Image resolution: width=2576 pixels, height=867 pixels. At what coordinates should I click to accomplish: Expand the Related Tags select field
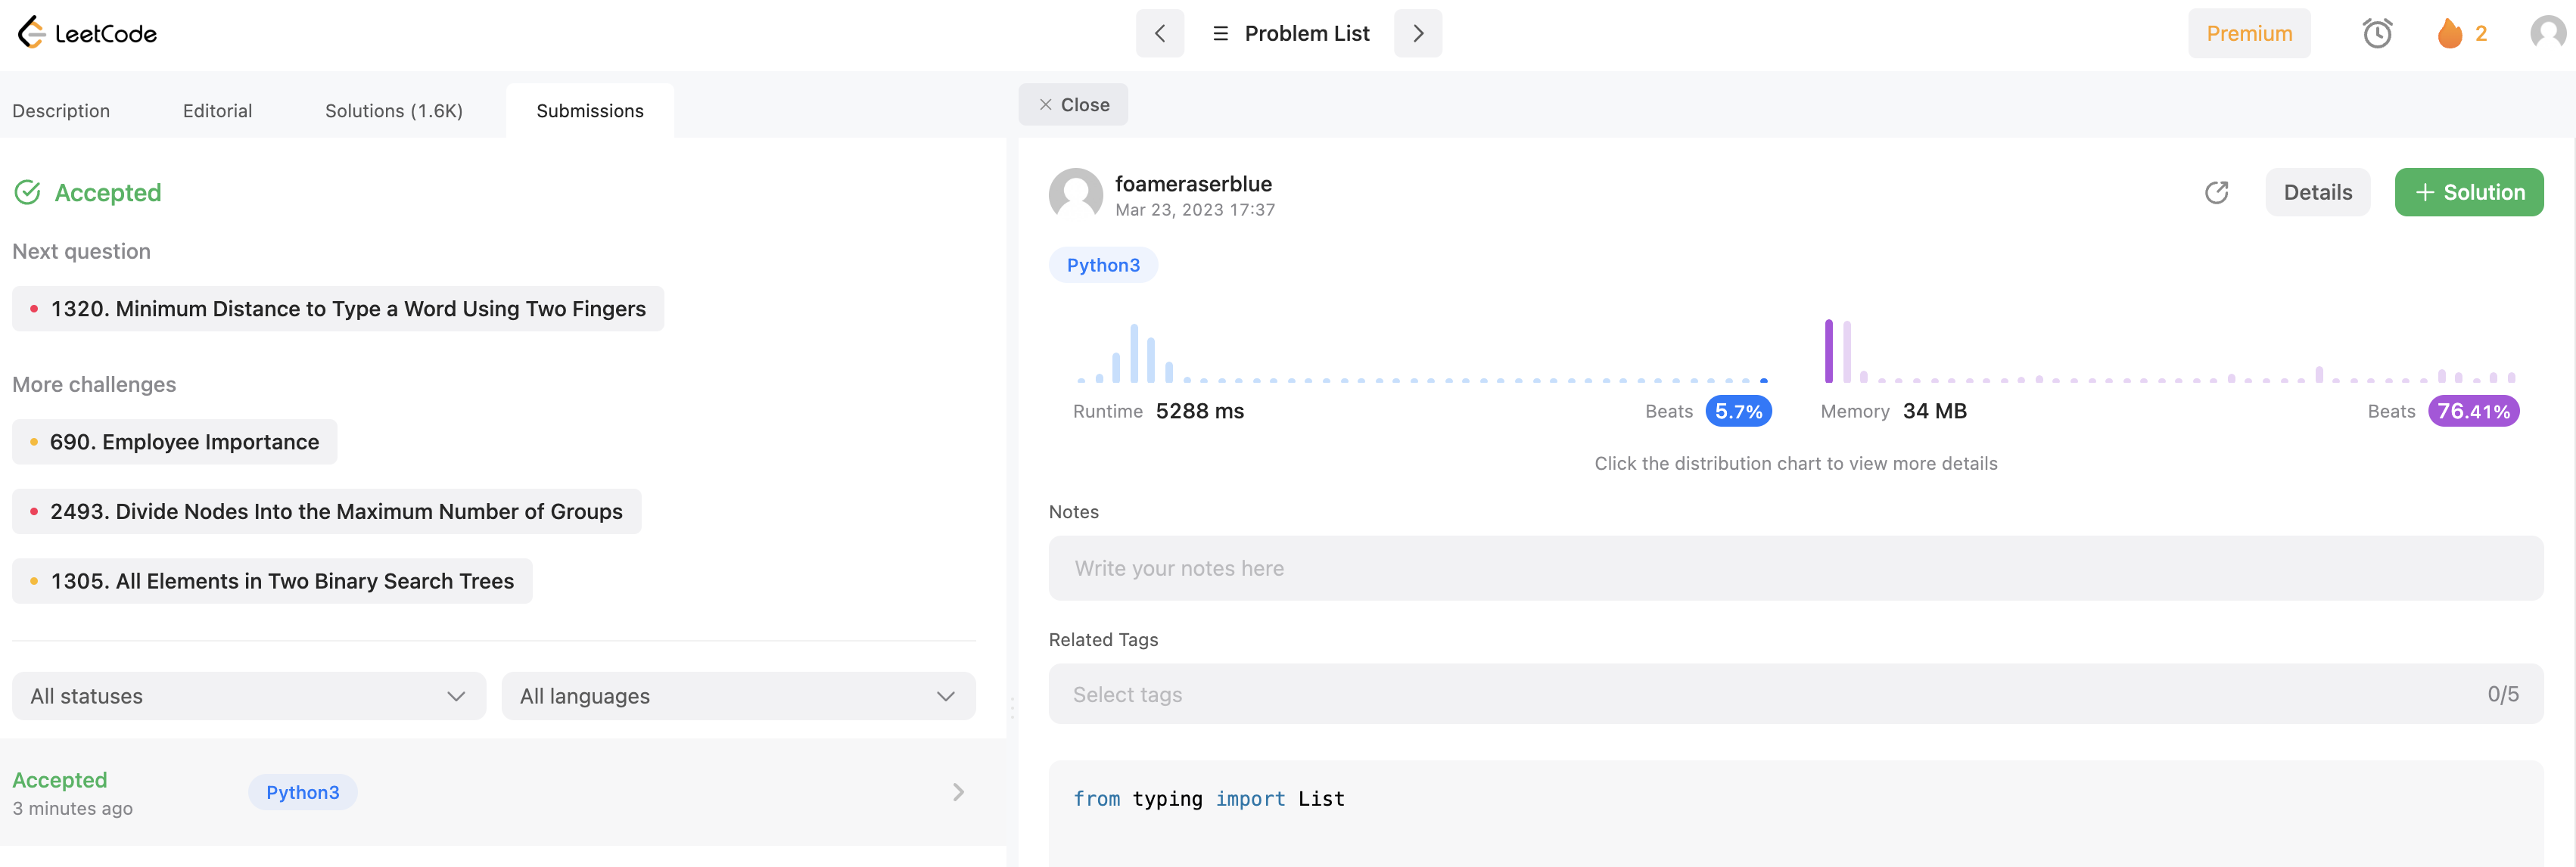click(x=1794, y=694)
